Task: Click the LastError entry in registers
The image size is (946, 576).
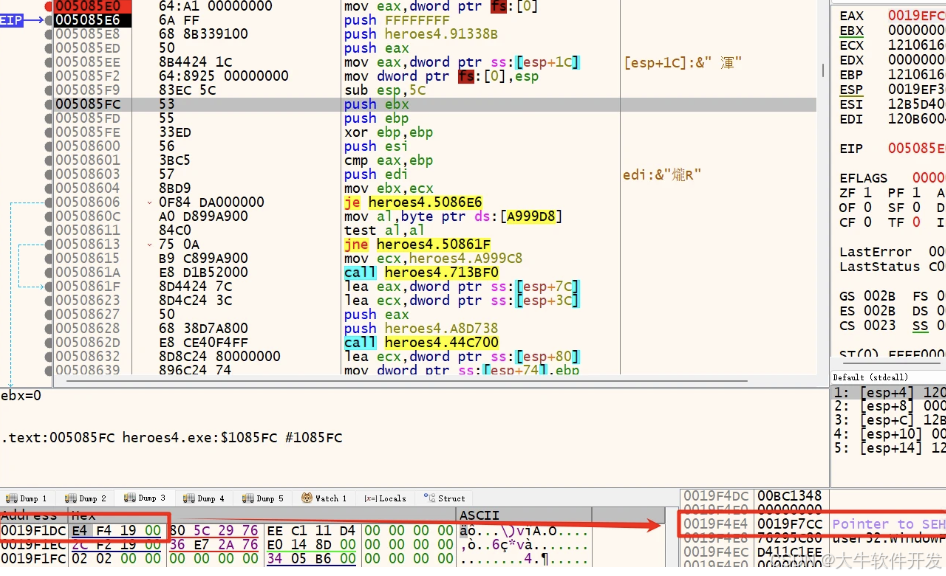Action: pos(892,252)
